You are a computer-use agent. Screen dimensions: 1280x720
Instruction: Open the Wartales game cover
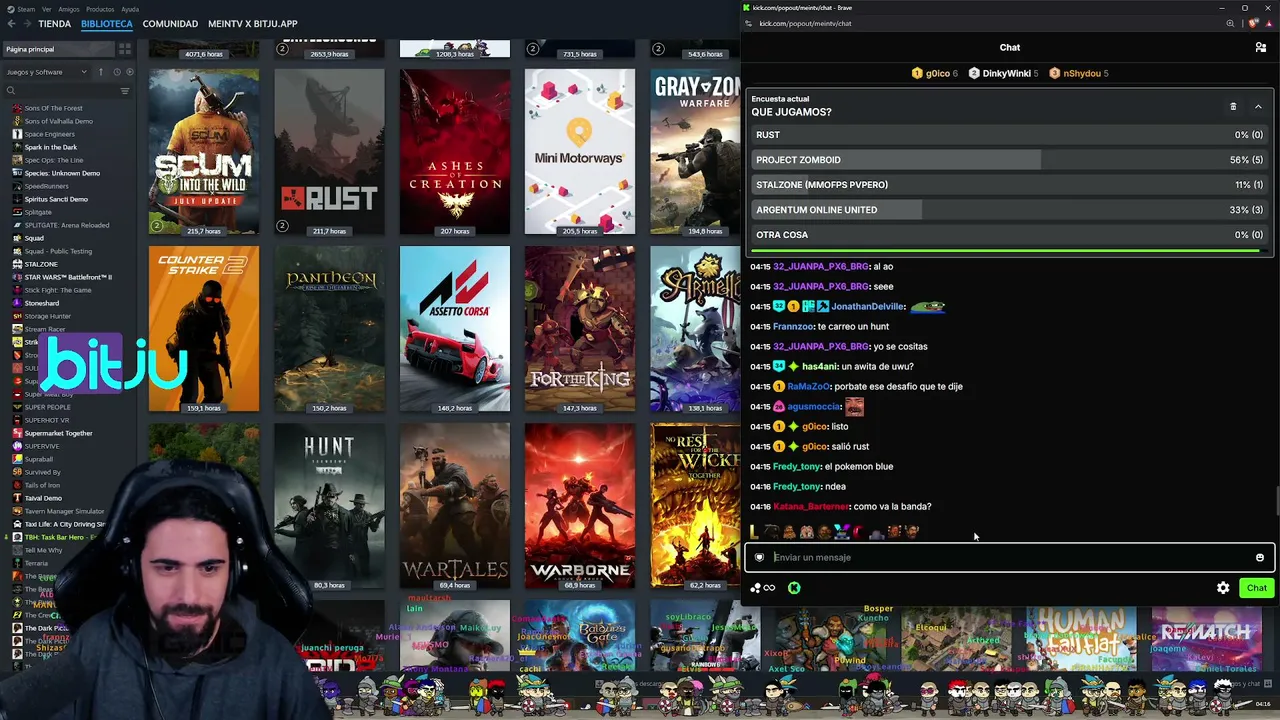click(x=455, y=506)
